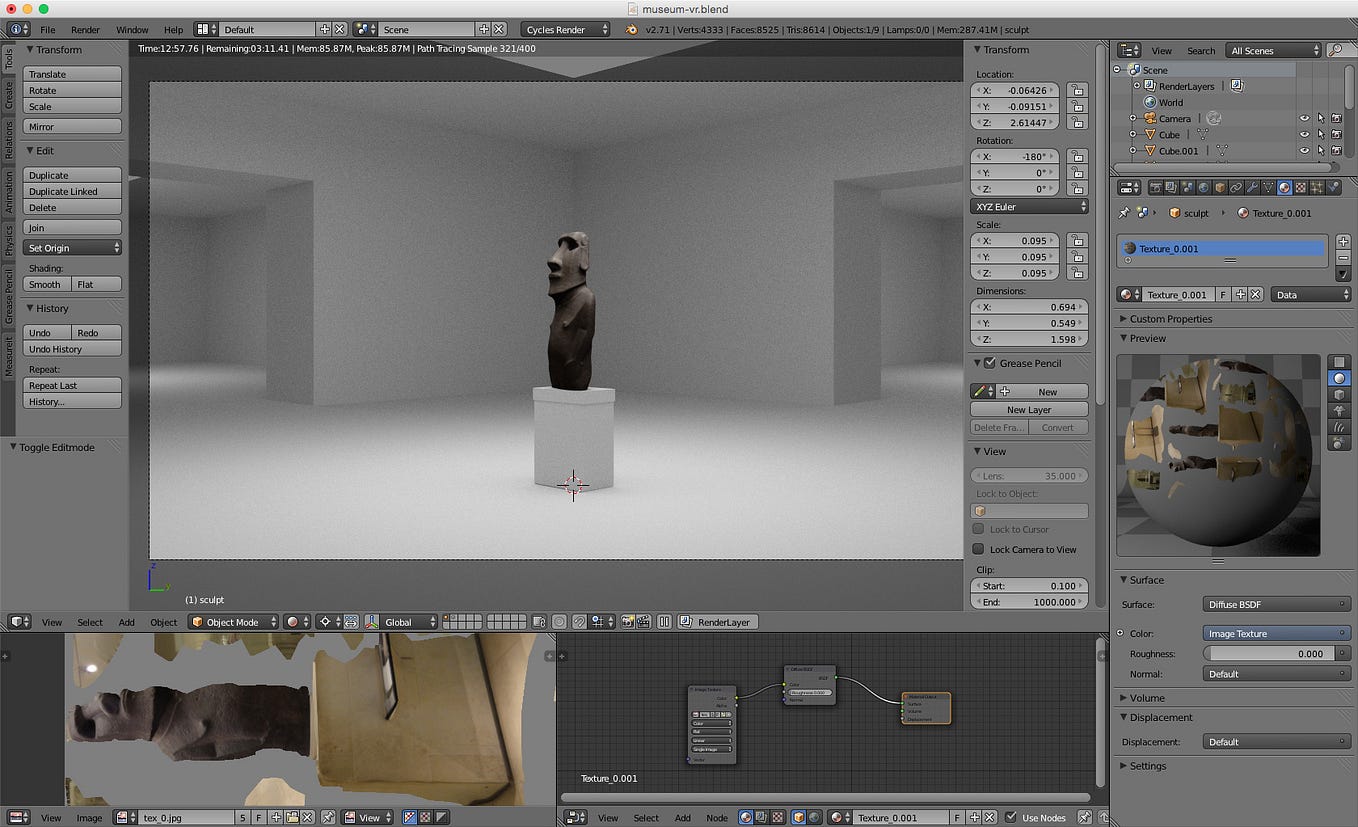Open the Particles properties tab icon

click(x=1317, y=187)
